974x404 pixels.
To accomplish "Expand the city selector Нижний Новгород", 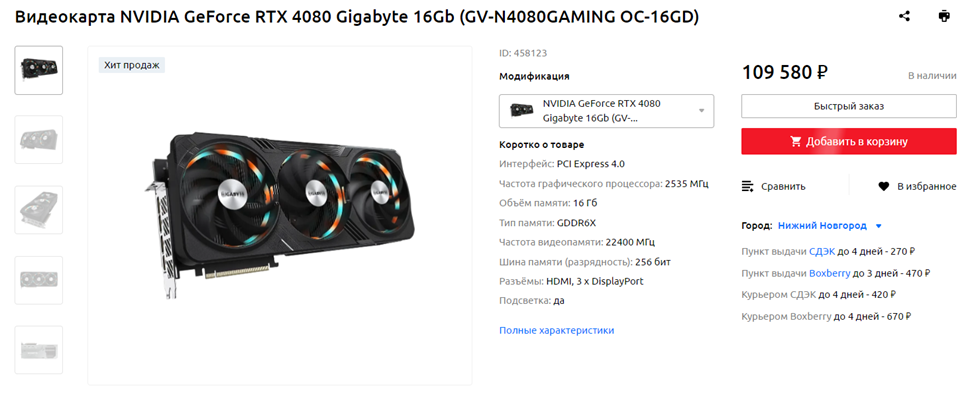I will [x=822, y=226].
